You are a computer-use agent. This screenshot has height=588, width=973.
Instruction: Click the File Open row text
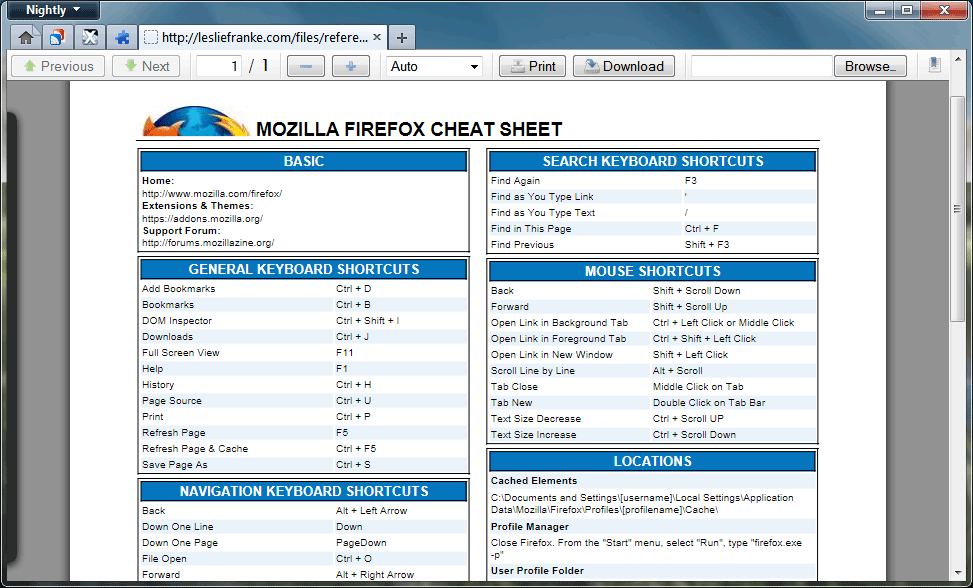click(x=164, y=559)
